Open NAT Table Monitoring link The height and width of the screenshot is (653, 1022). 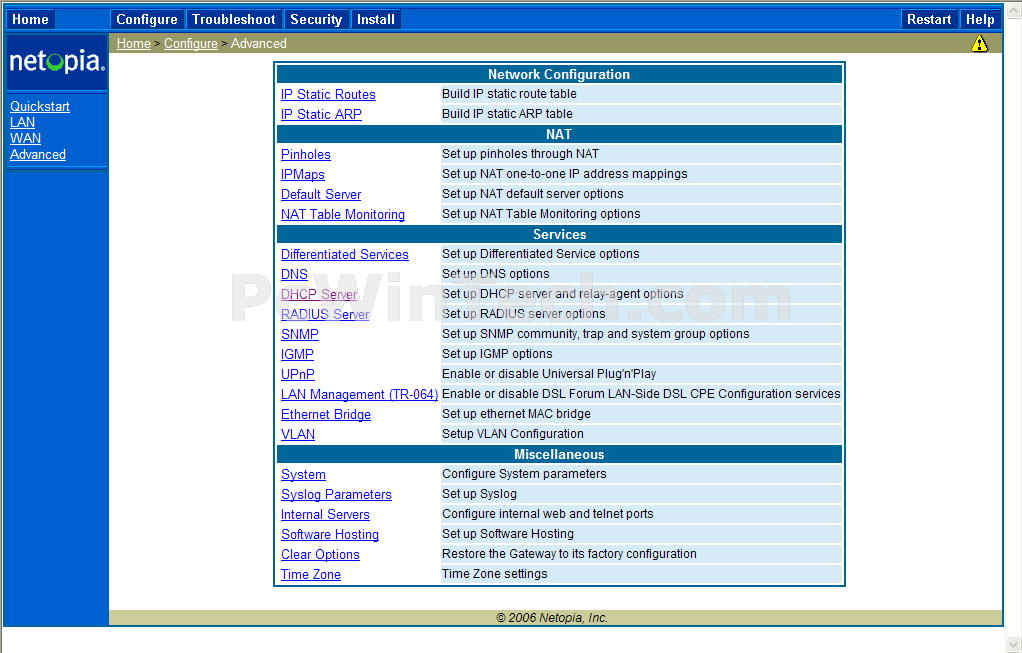343,214
